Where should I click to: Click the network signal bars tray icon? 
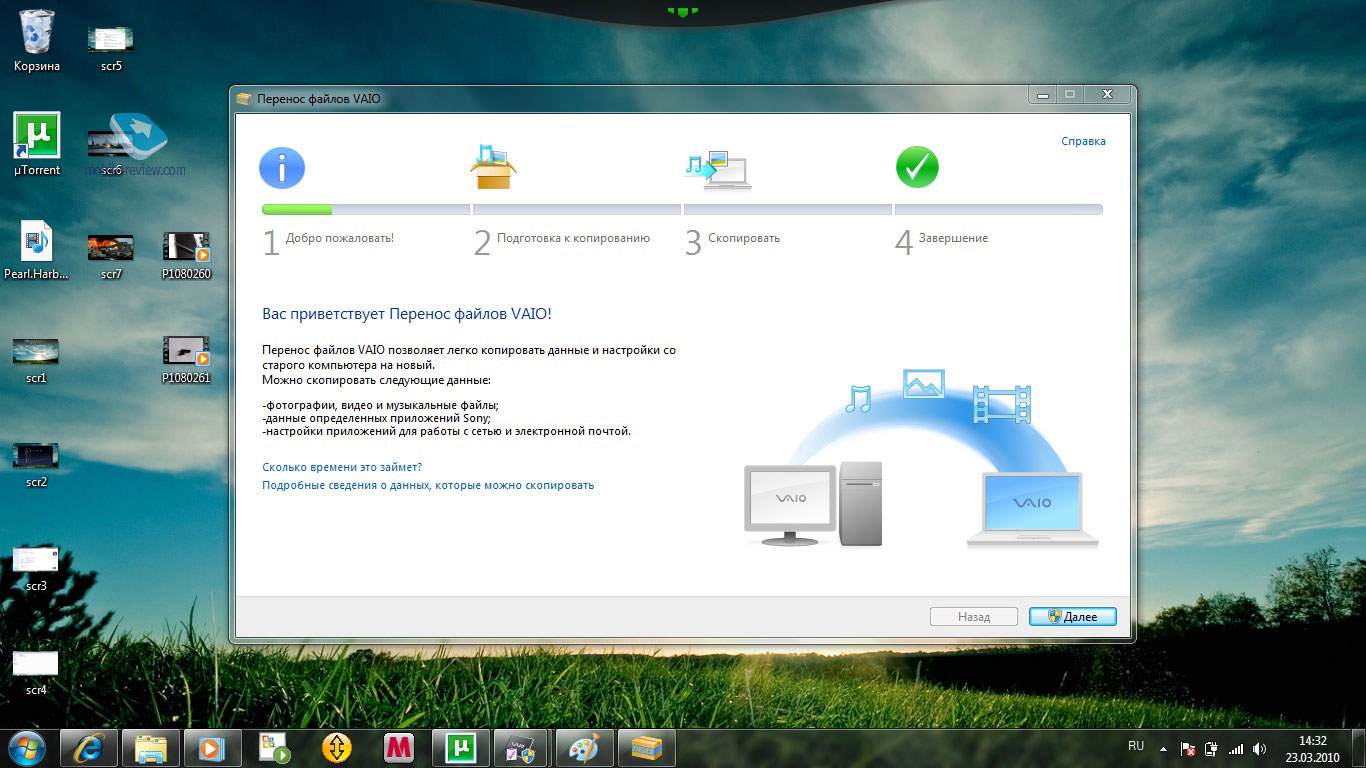point(1236,749)
